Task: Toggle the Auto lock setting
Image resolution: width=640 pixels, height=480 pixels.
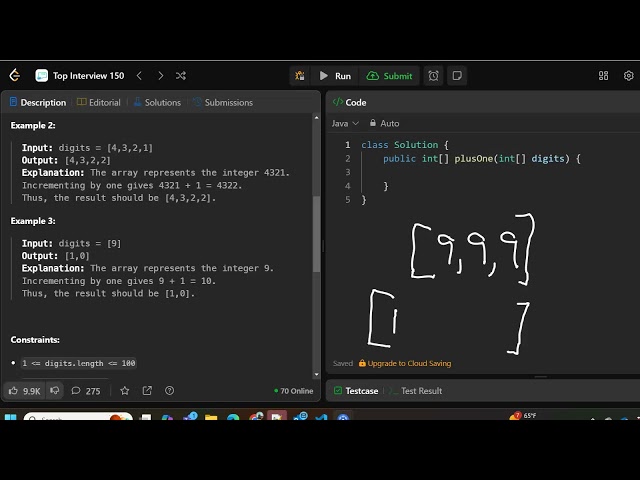Action: point(384,123)
